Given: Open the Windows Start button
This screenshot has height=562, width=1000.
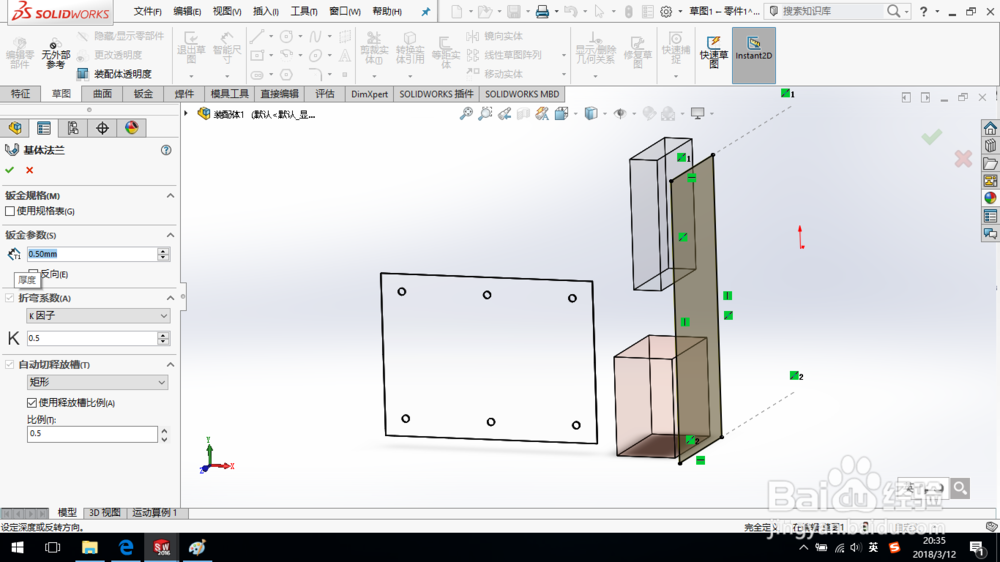Looking at the screenshot, I should coord(17,547).
